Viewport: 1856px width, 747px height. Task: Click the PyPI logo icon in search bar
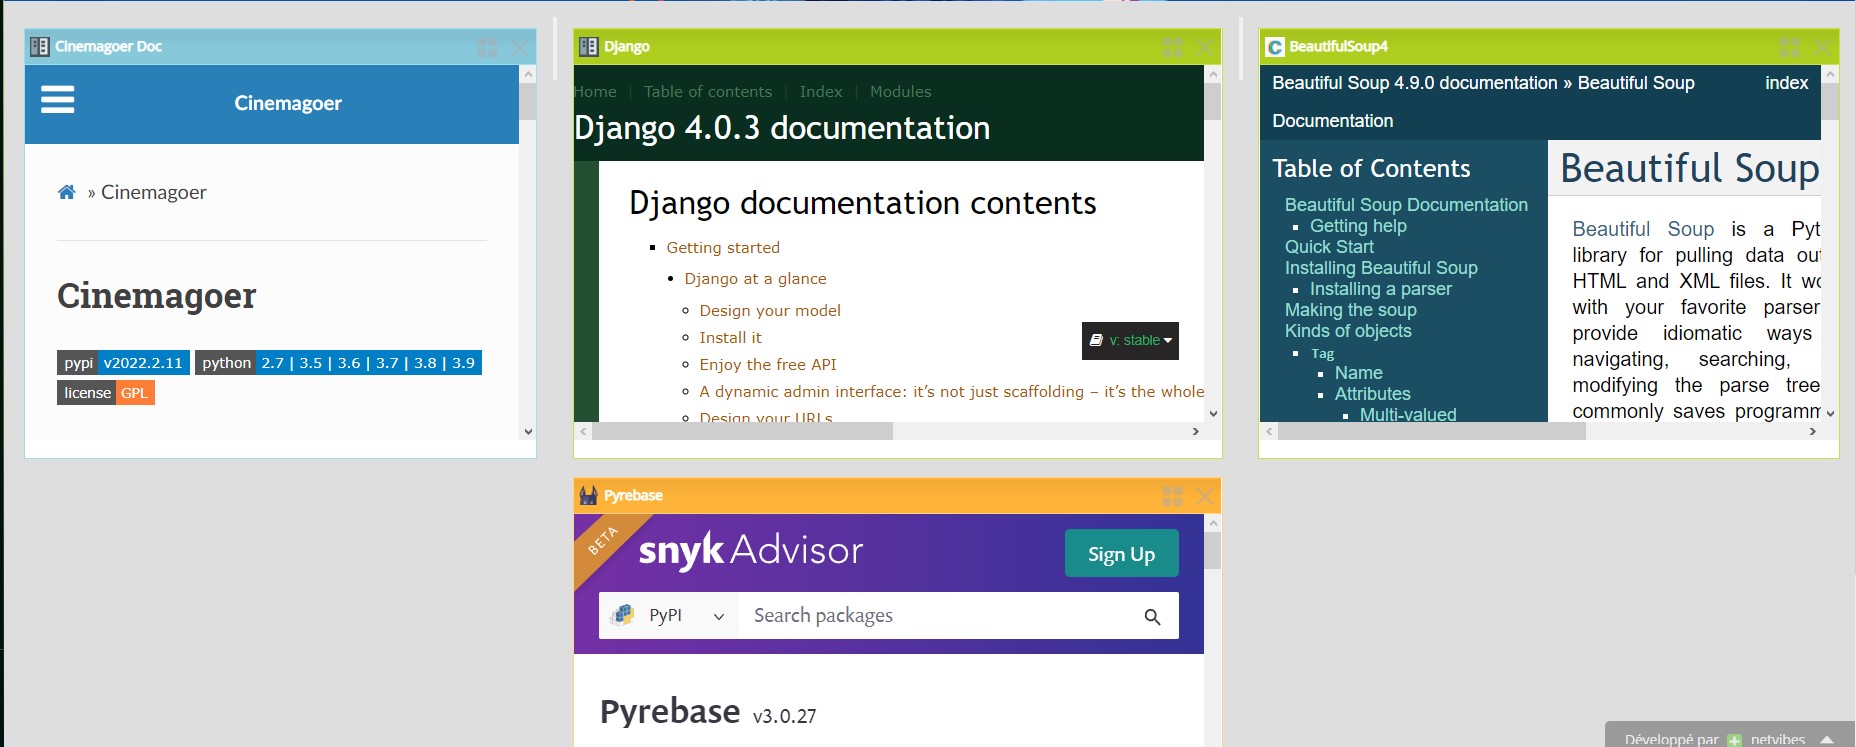point(623,615)
